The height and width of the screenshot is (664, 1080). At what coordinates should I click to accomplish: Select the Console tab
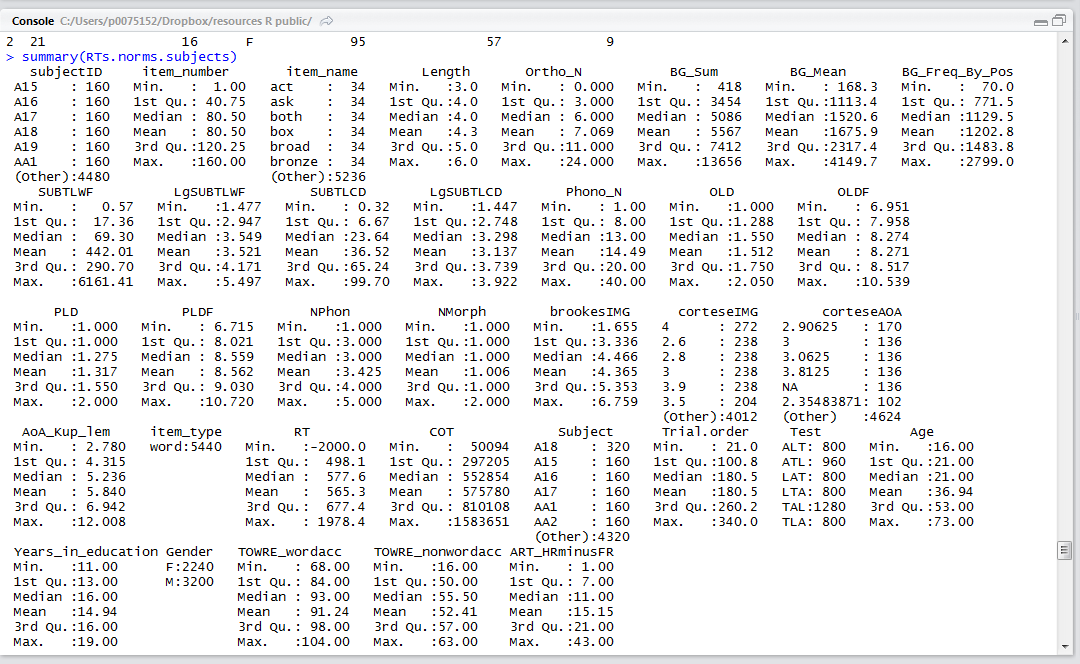point(32,21)
